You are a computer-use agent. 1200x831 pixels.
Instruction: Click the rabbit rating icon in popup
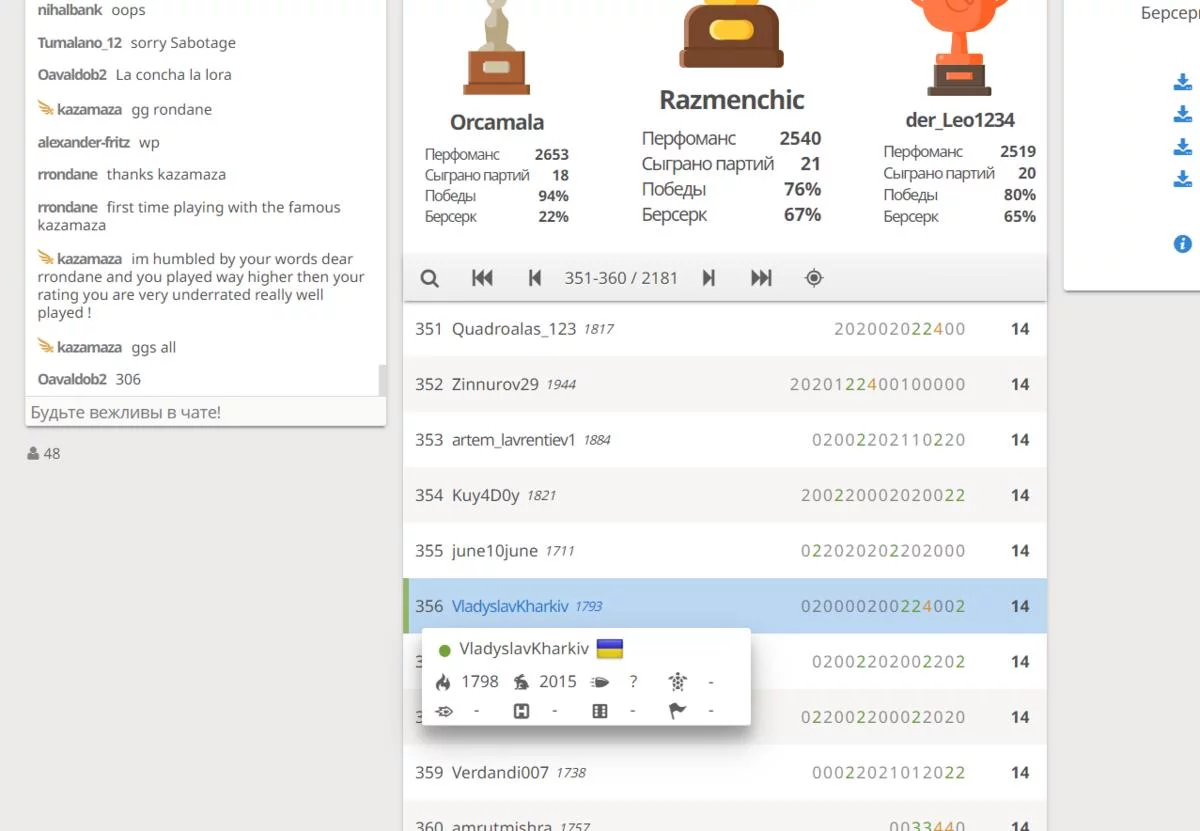(521, 682)
